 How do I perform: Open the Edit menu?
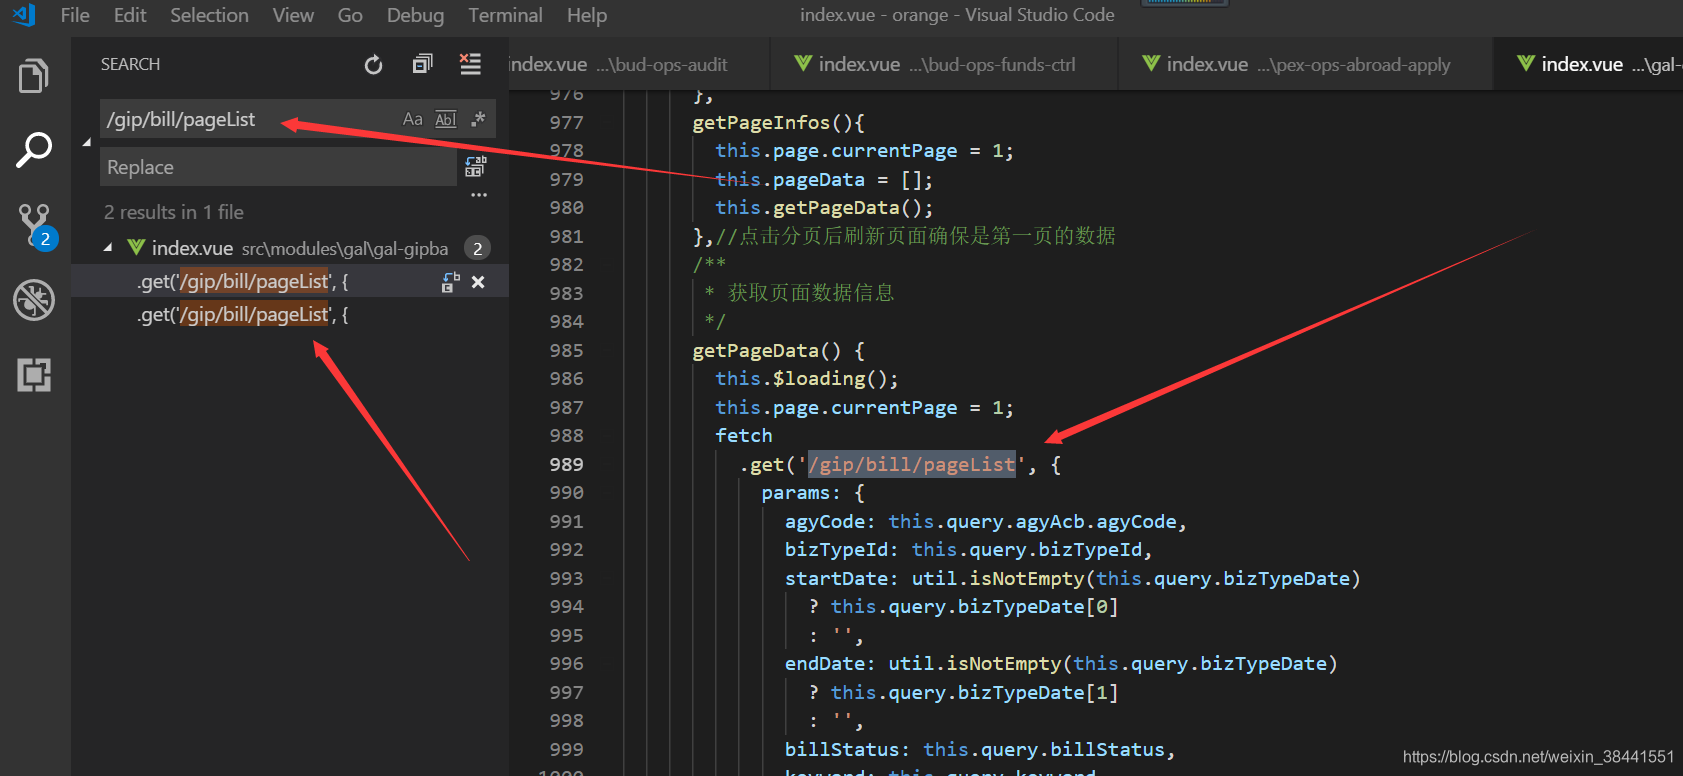pos(130,15)
